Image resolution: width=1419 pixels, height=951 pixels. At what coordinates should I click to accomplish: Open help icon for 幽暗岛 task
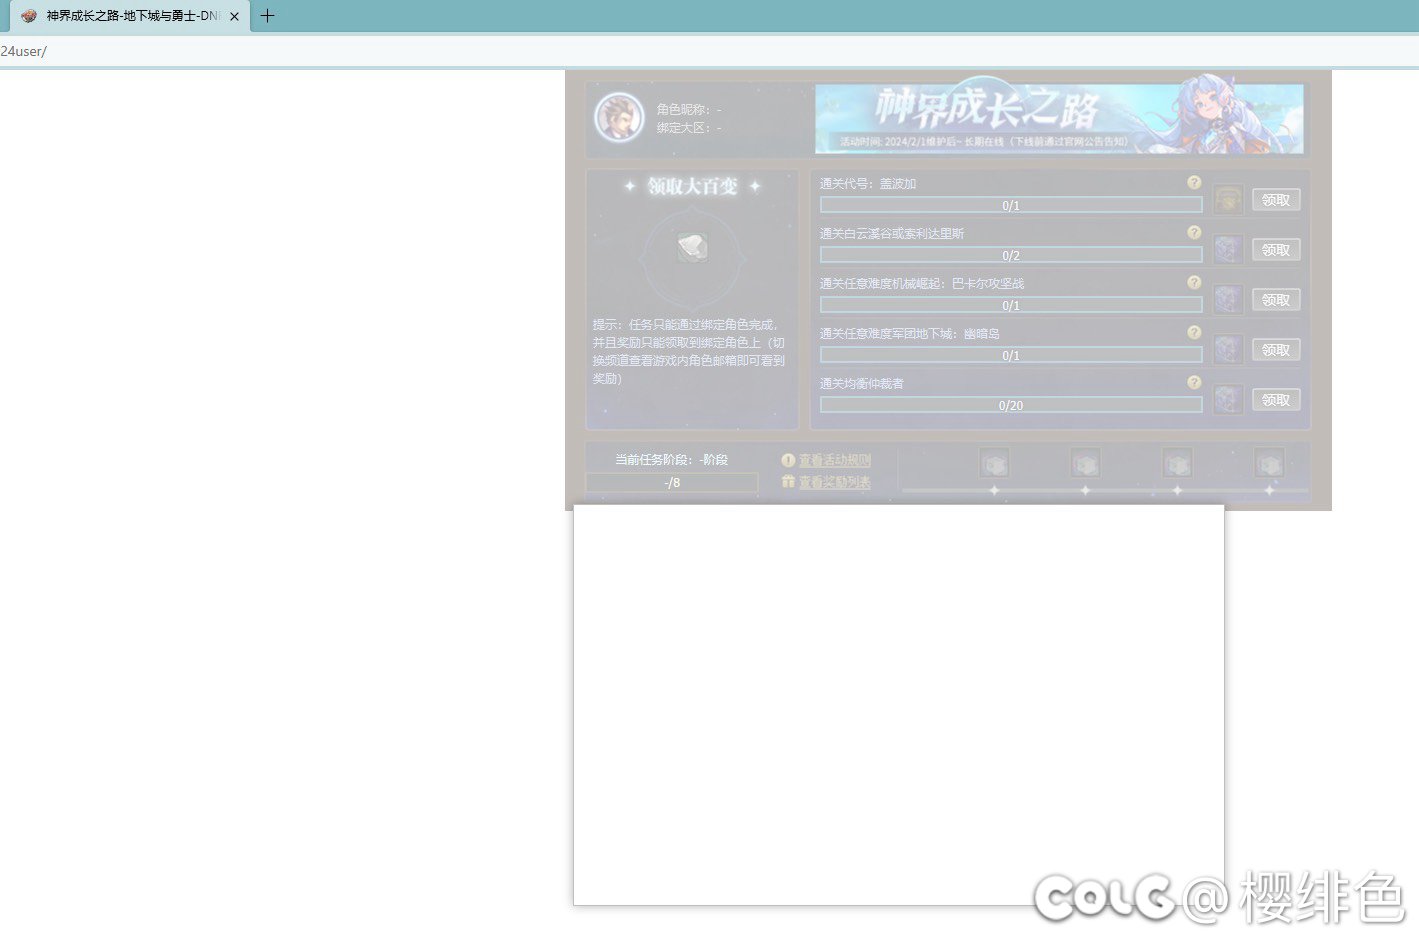[1194, 332]
